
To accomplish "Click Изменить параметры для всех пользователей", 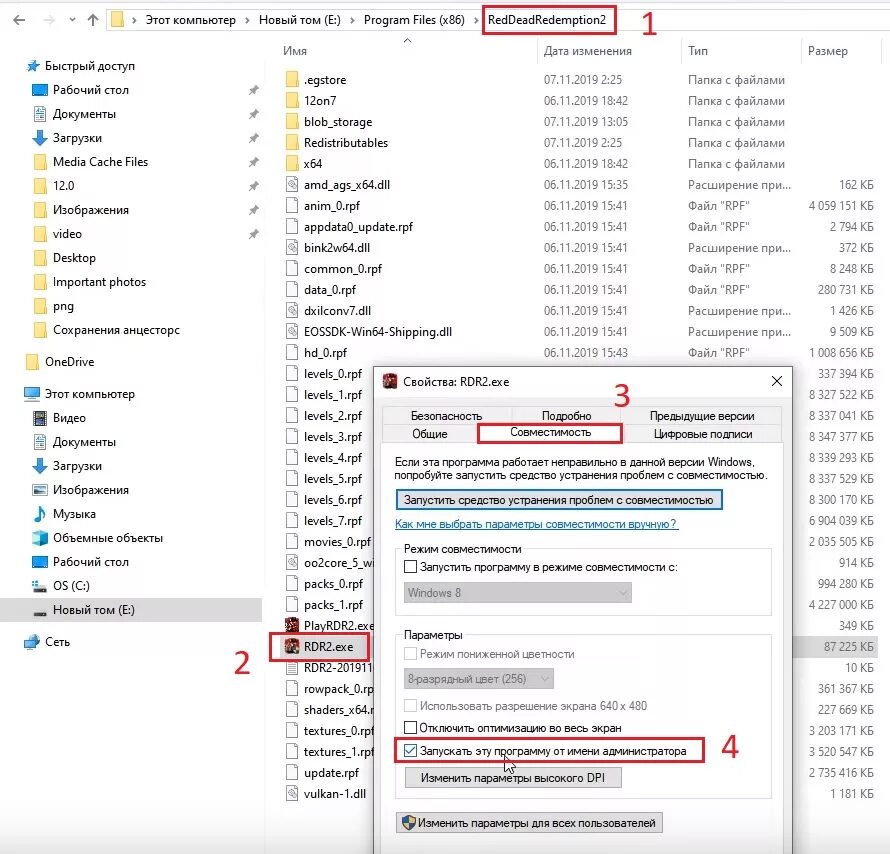I will (x=529, y=823).
